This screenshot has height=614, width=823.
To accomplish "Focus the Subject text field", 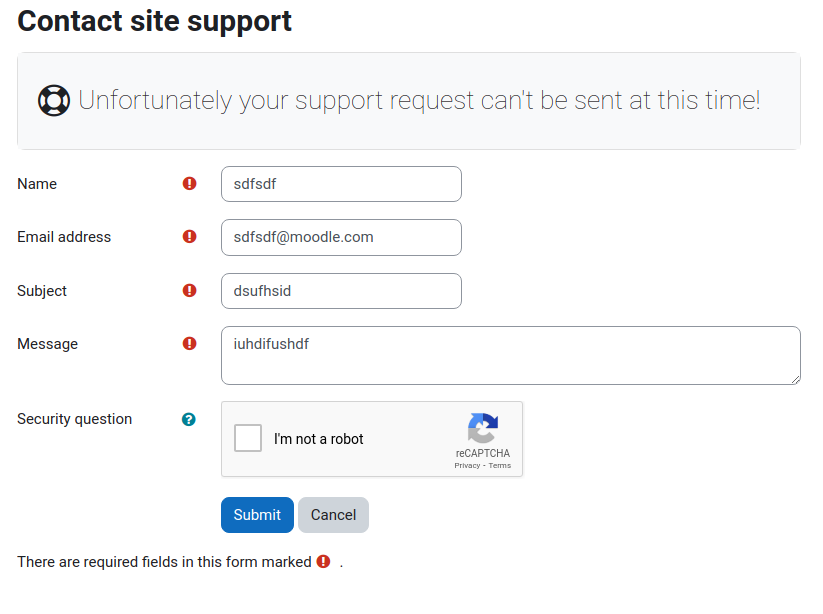I will [341, 291].
